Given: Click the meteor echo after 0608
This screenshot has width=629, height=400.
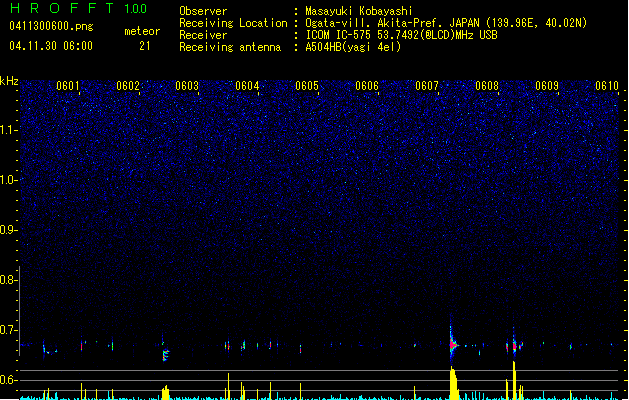Looking at the screenshot, I should (x=514, y=345).
